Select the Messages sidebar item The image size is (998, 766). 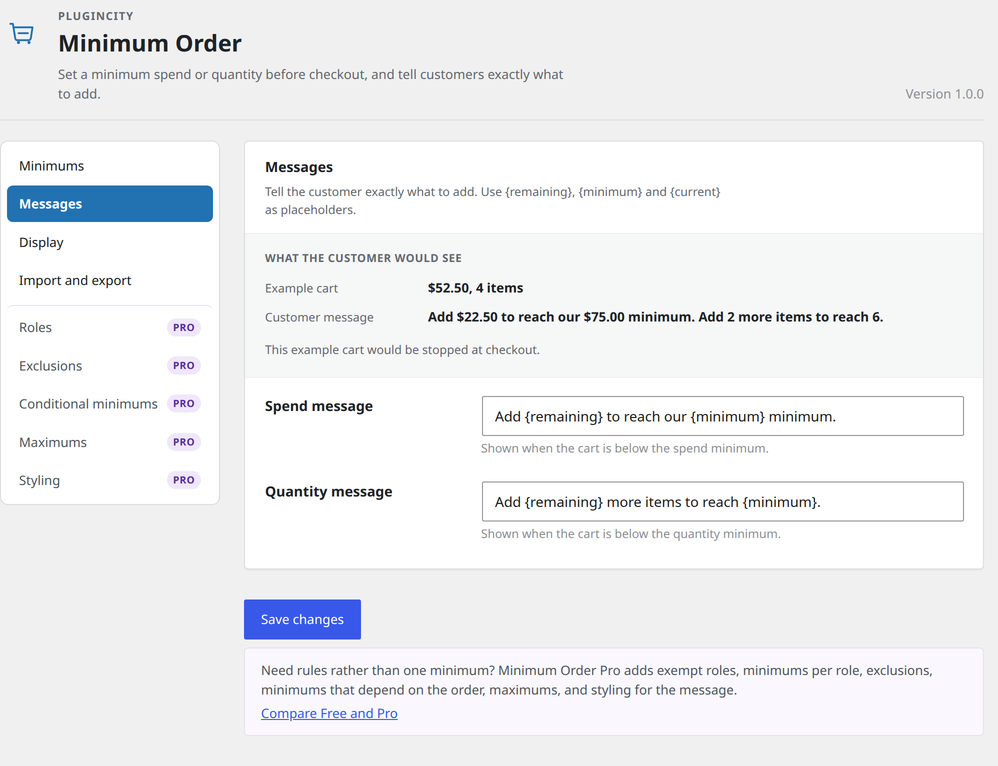(x=109, y=204)
